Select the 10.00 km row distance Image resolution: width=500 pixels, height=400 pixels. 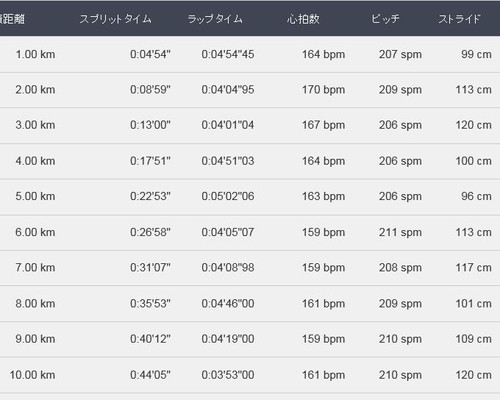pyautogui.click(x=32, y=375)
